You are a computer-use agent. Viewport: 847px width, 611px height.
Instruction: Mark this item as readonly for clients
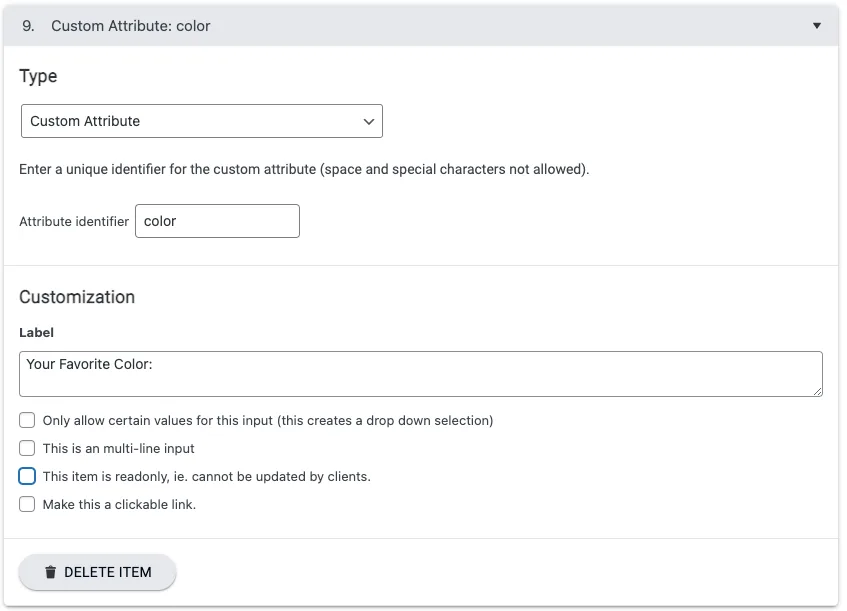pos(27,476)
